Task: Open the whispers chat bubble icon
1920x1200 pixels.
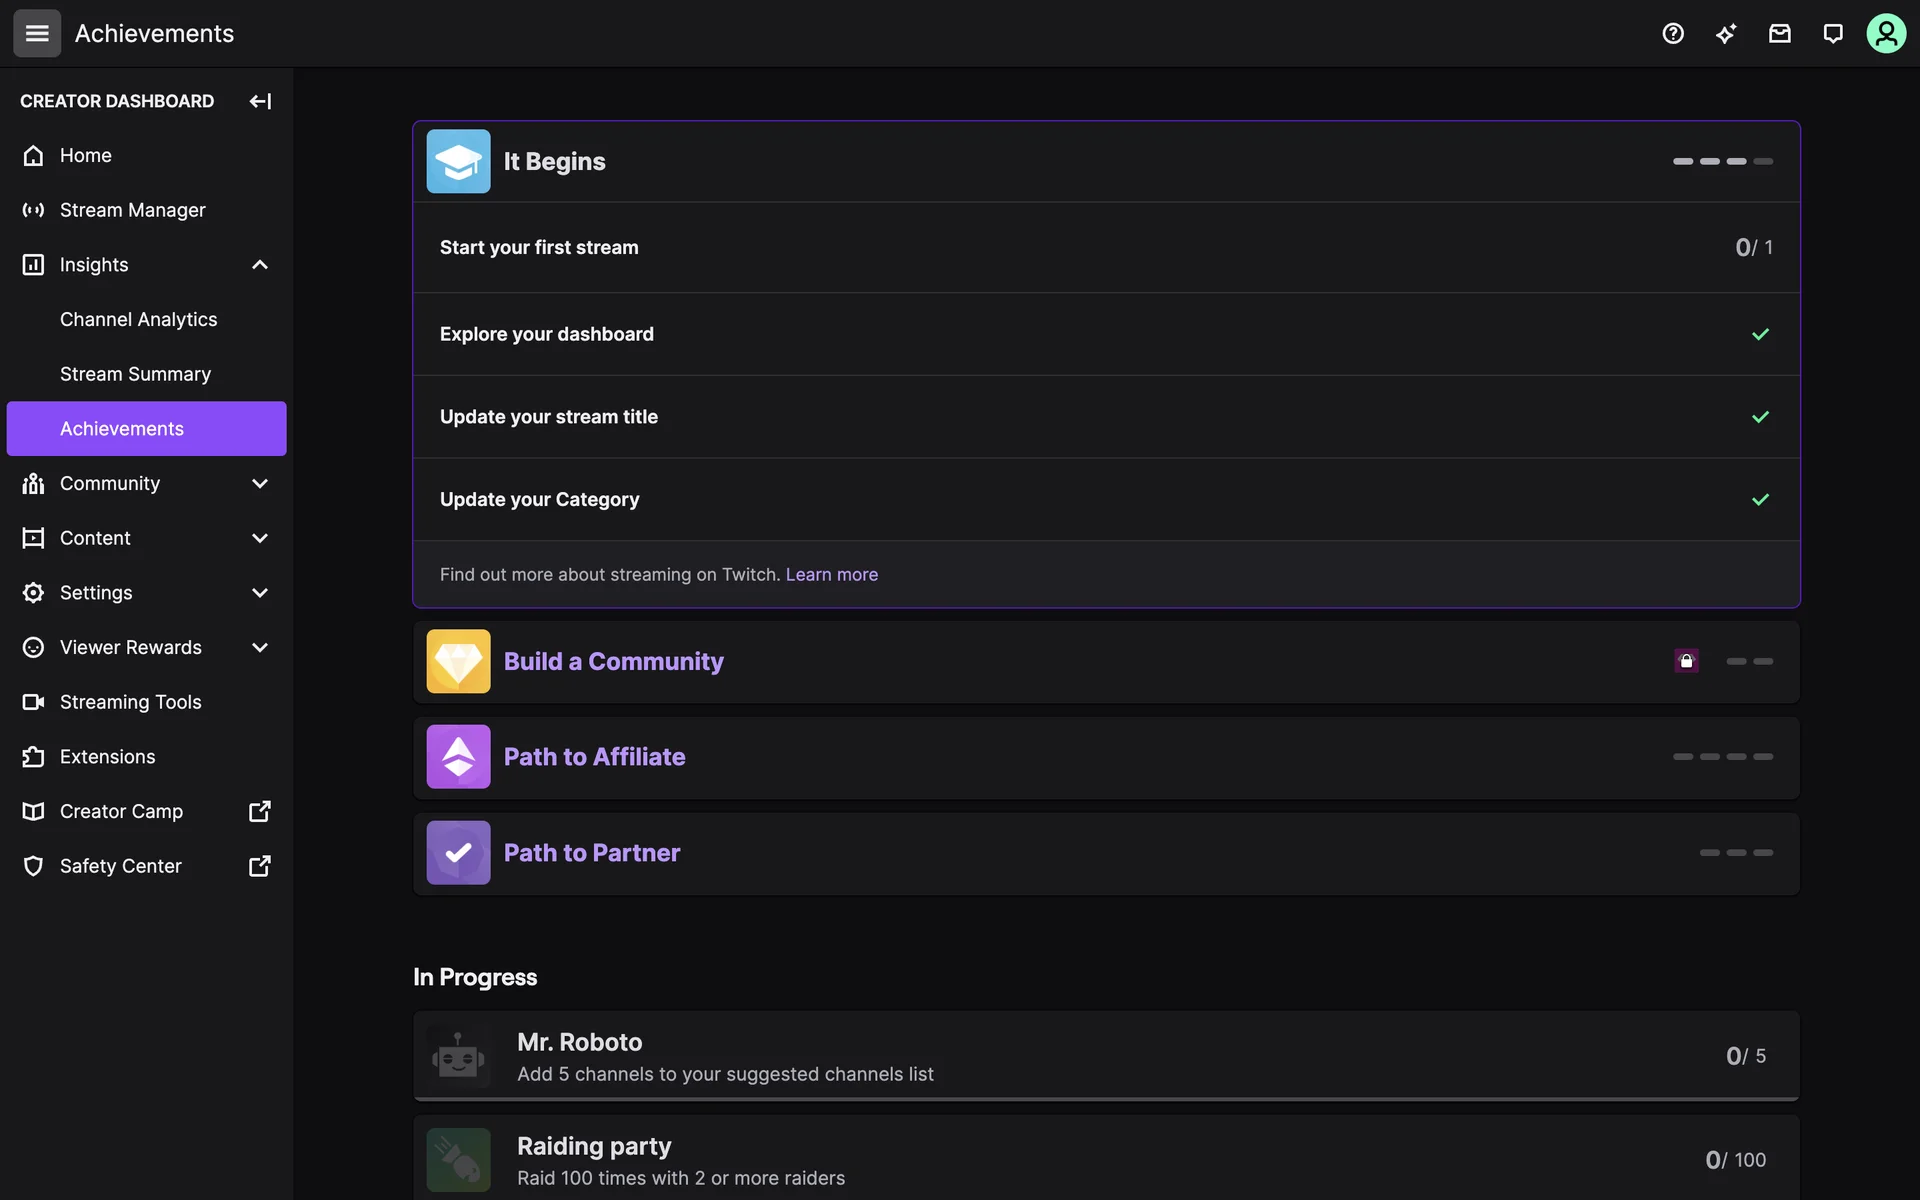Action: point(1832,33)
